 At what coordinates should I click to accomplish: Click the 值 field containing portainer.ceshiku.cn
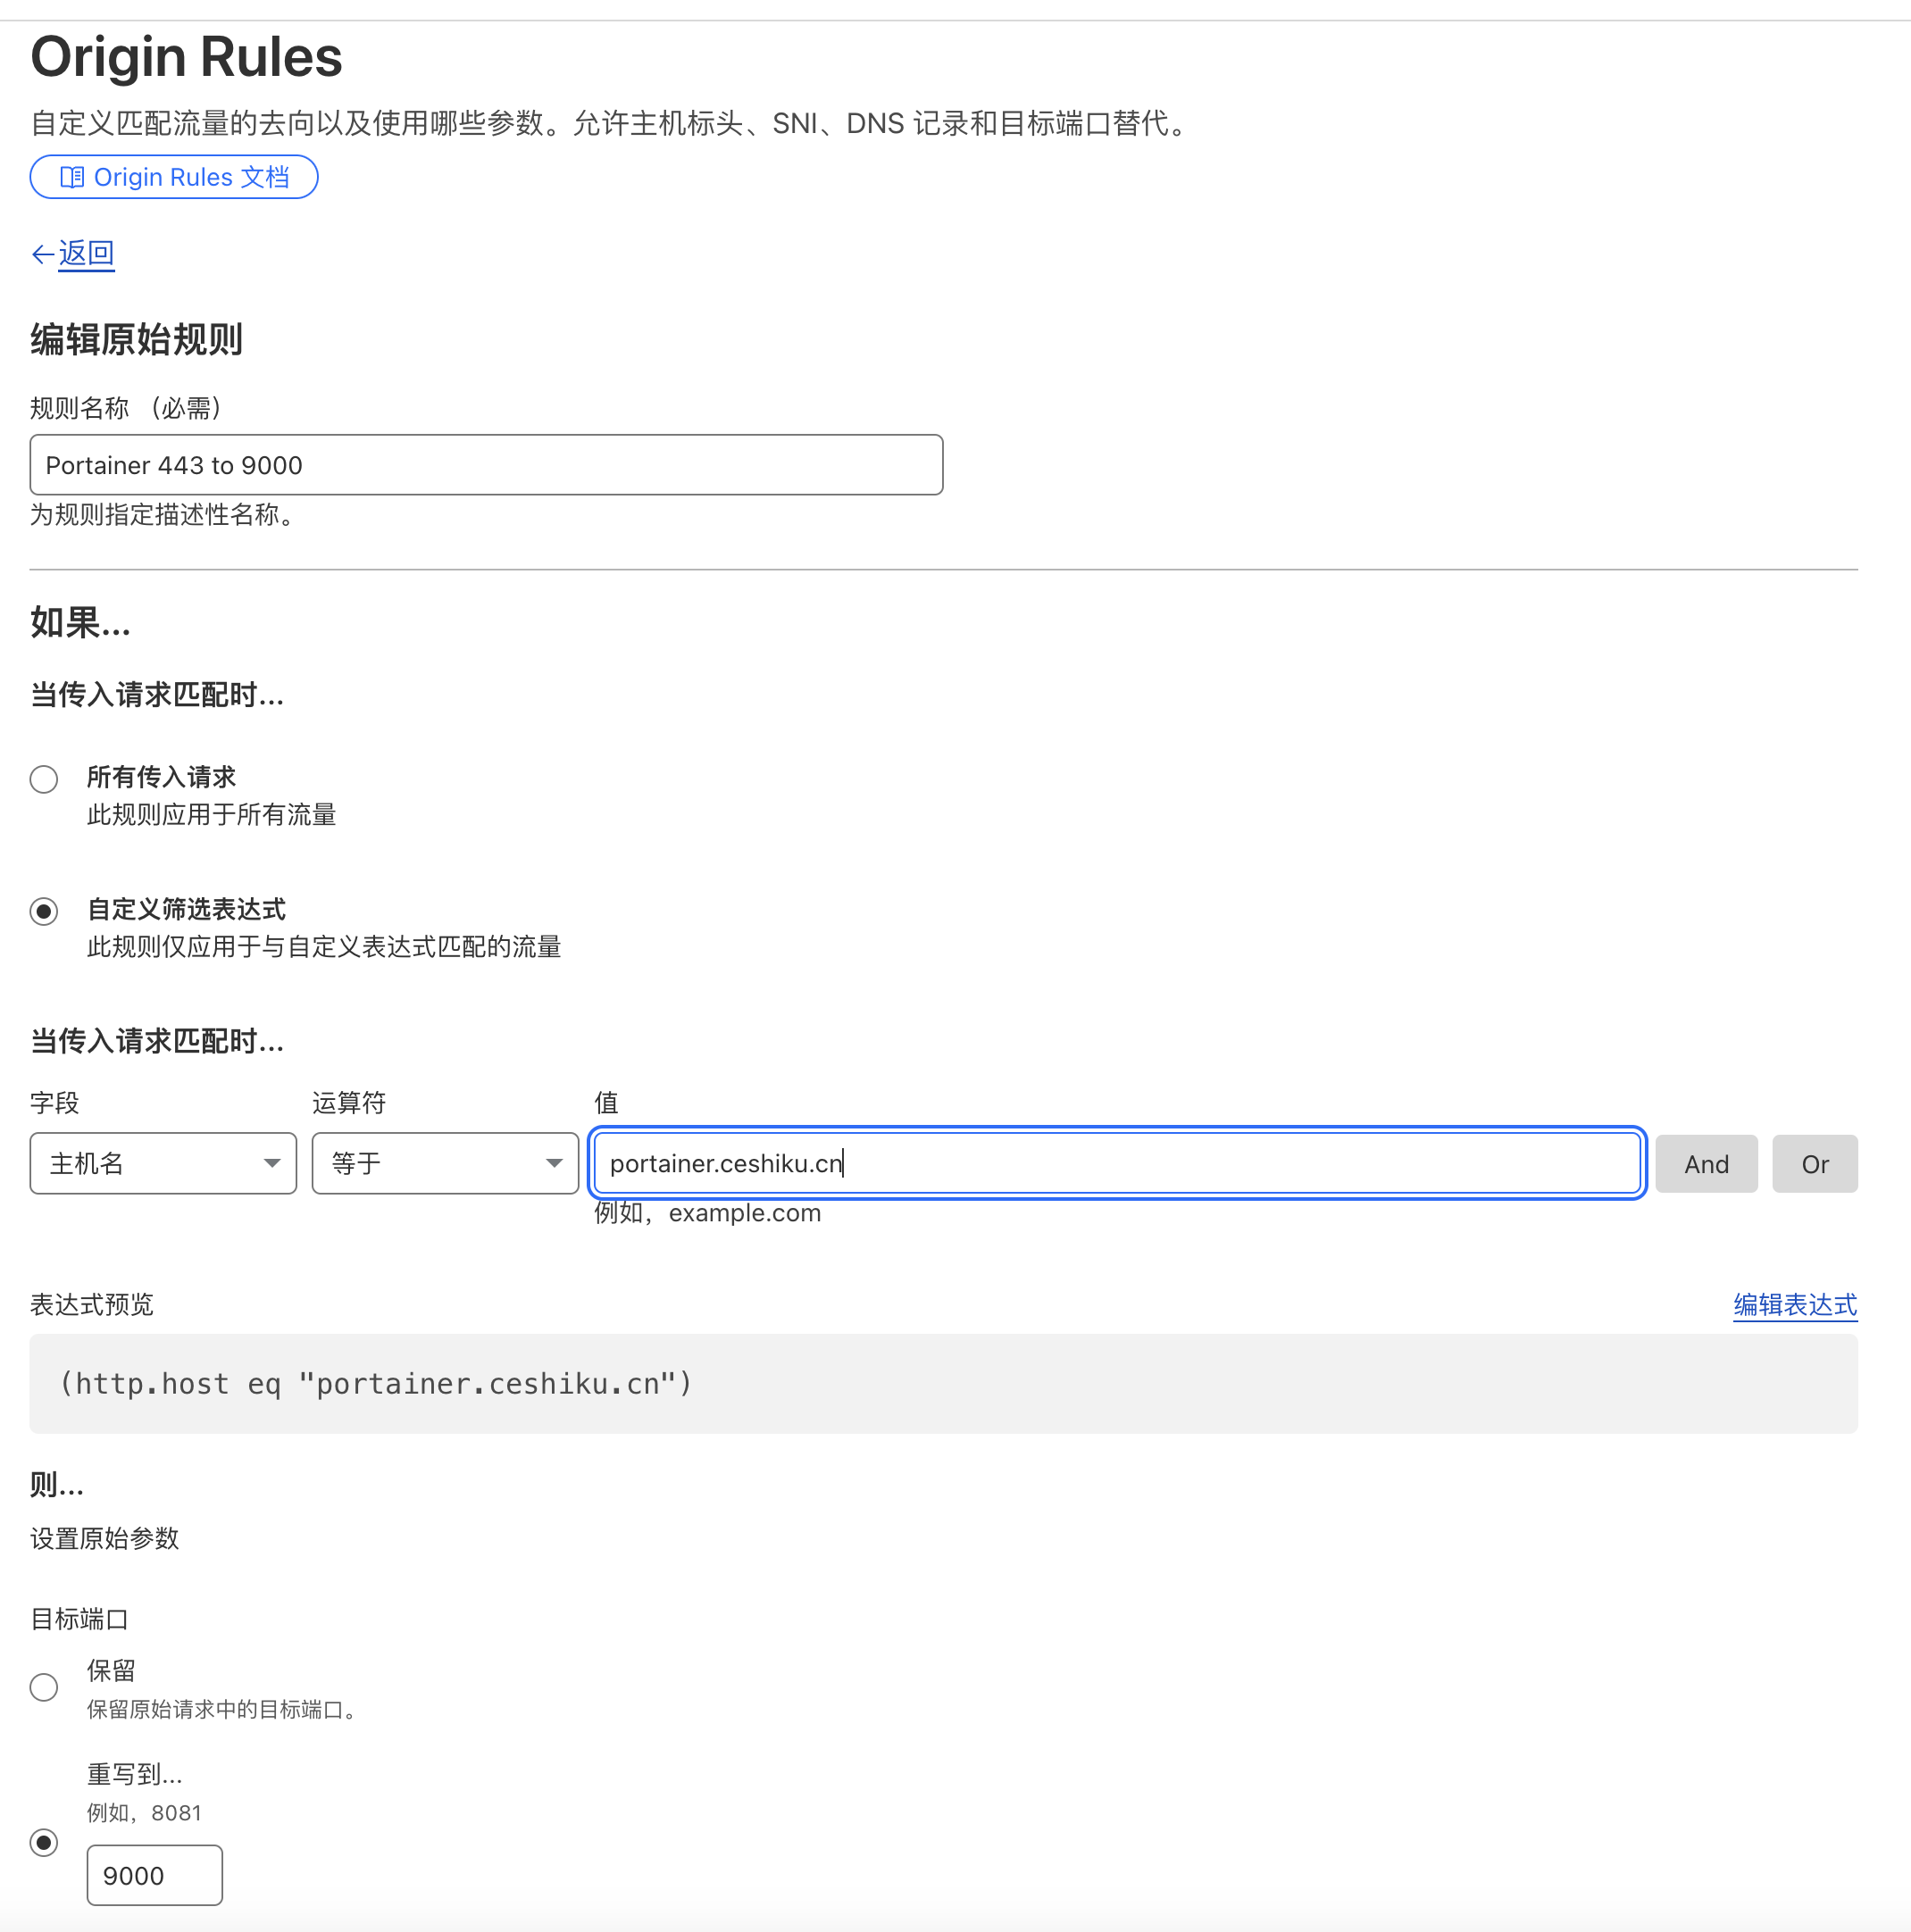coord(1117,1163)
